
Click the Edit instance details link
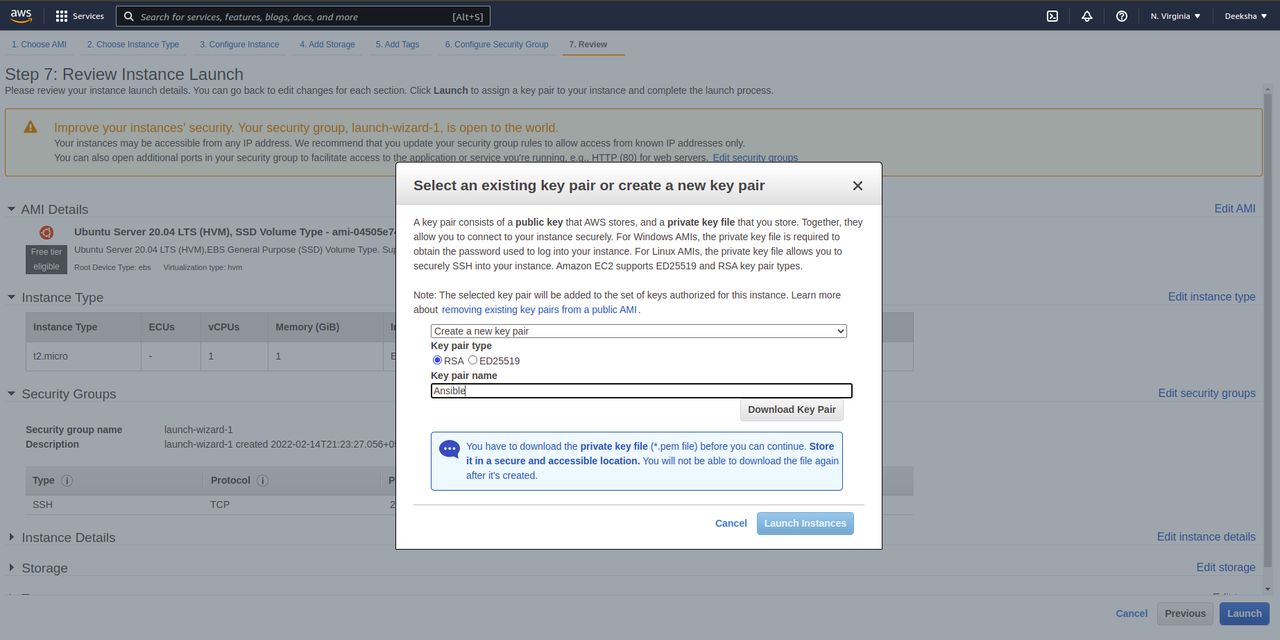[x=1206, y=537]
